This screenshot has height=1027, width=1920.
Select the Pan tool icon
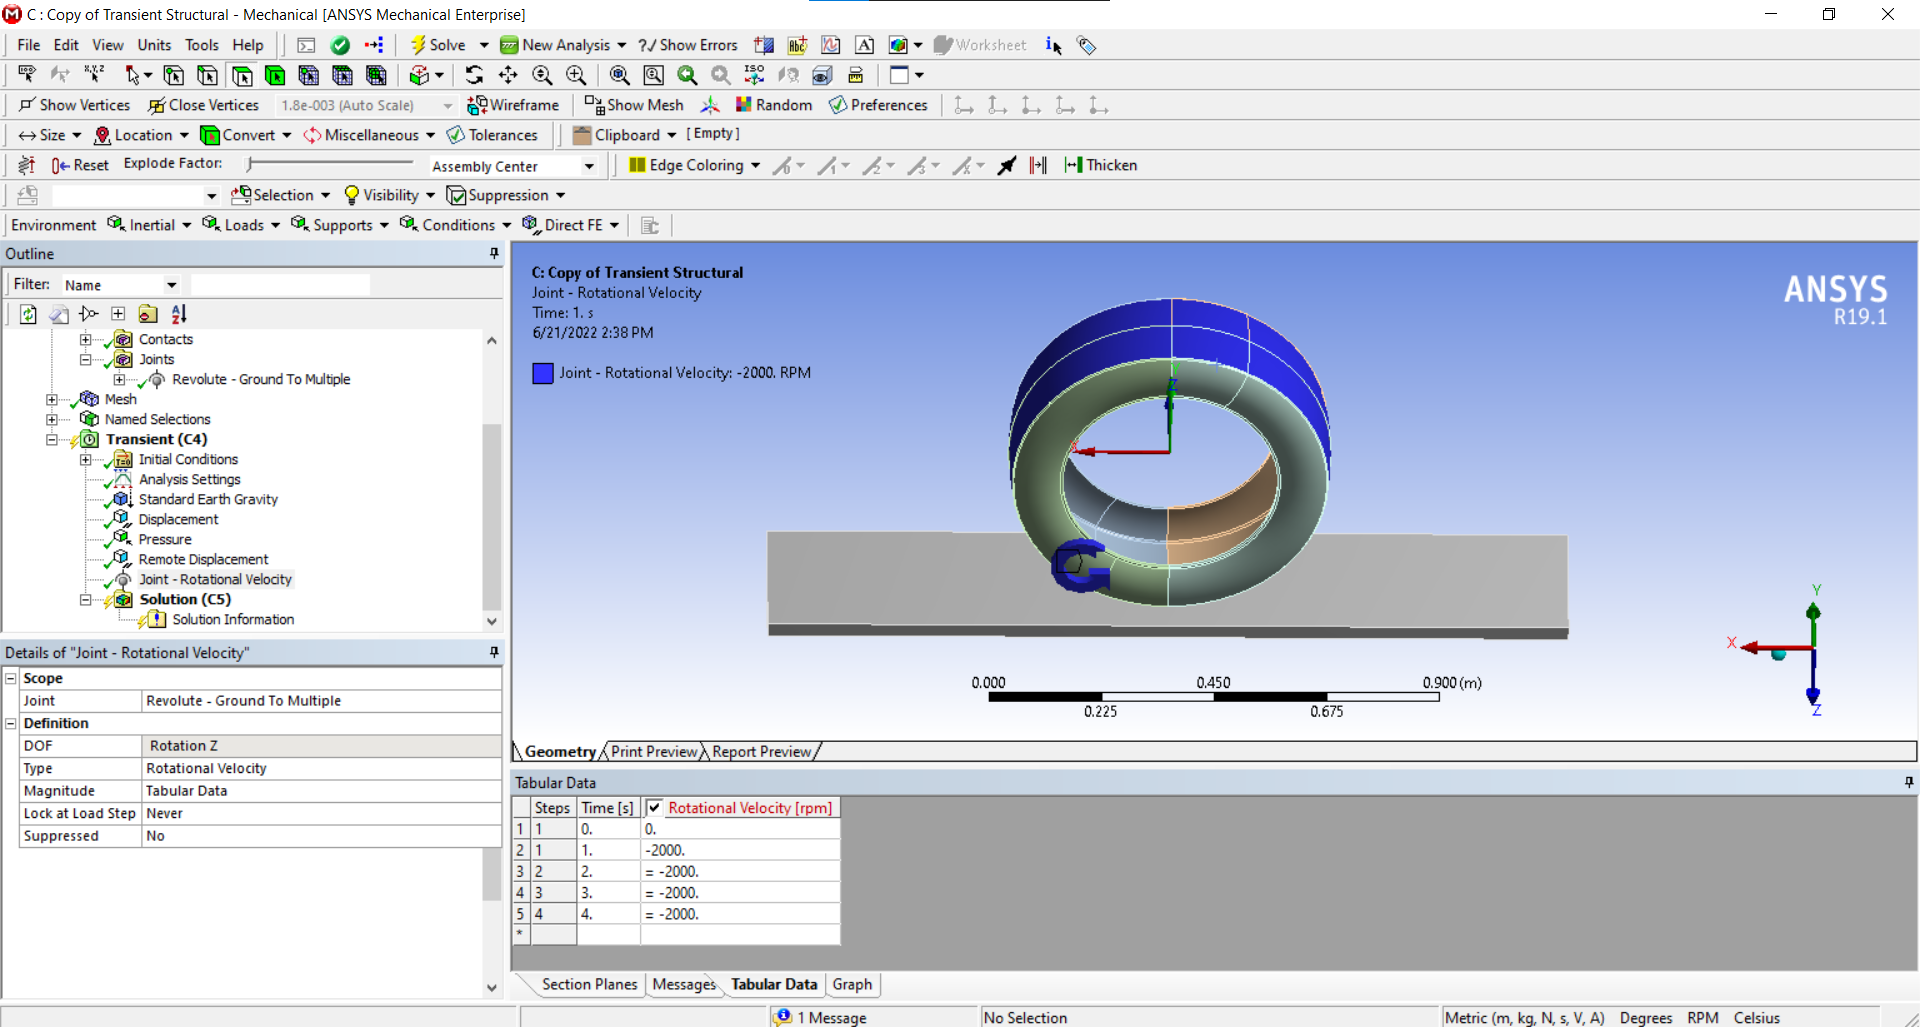click(508, 75)
